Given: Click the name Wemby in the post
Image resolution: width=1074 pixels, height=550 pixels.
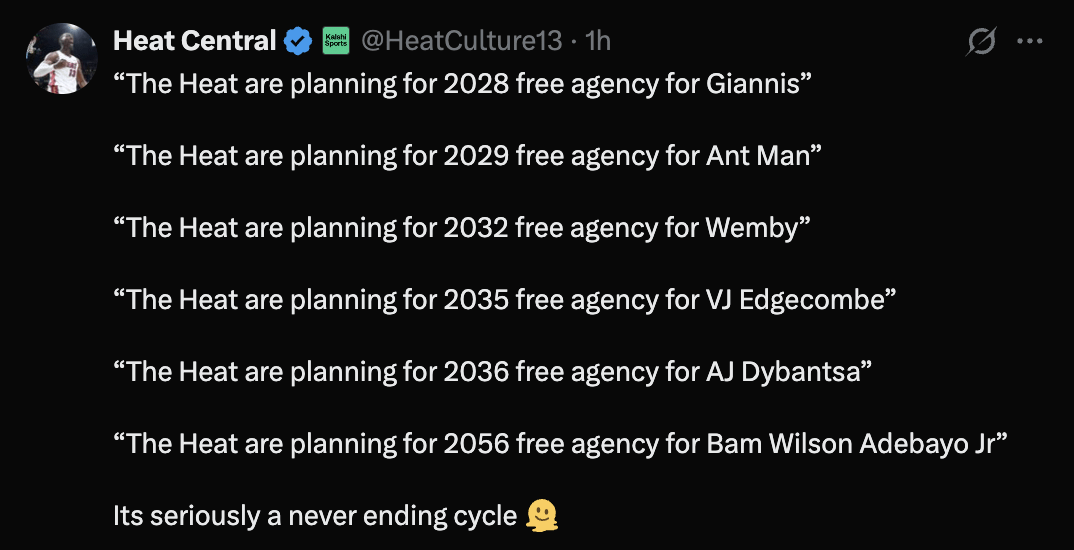Looking at the screenshot, I should pyautogui.click(x=752, y=228).
